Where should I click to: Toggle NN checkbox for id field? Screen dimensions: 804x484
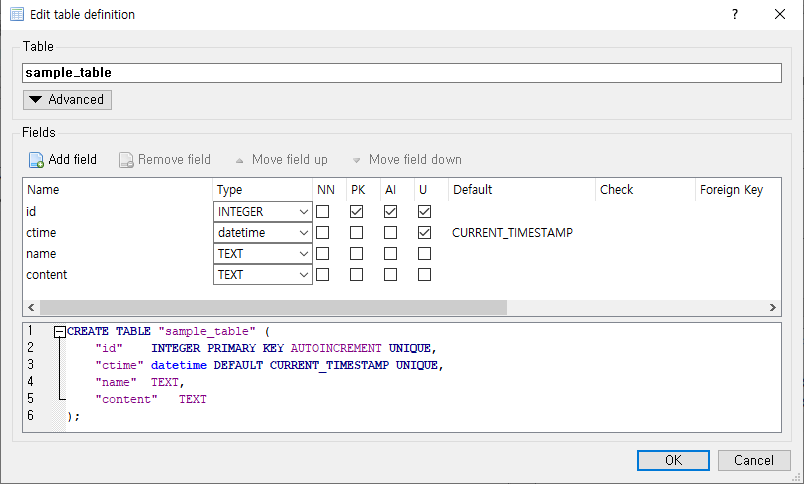323,211
